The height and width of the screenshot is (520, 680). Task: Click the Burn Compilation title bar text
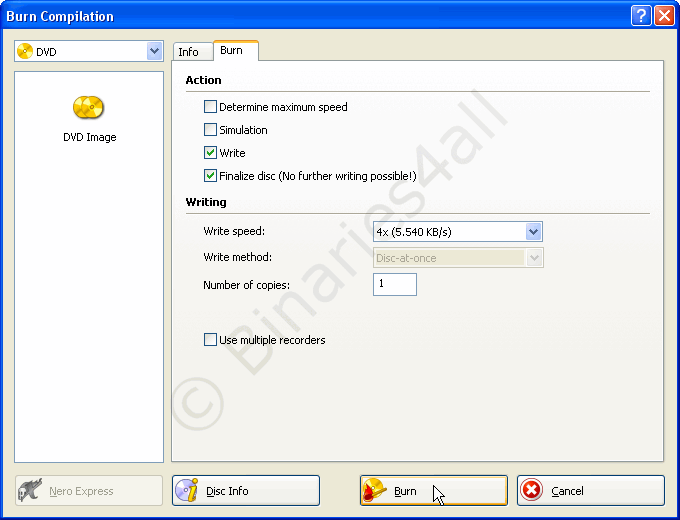60,16
